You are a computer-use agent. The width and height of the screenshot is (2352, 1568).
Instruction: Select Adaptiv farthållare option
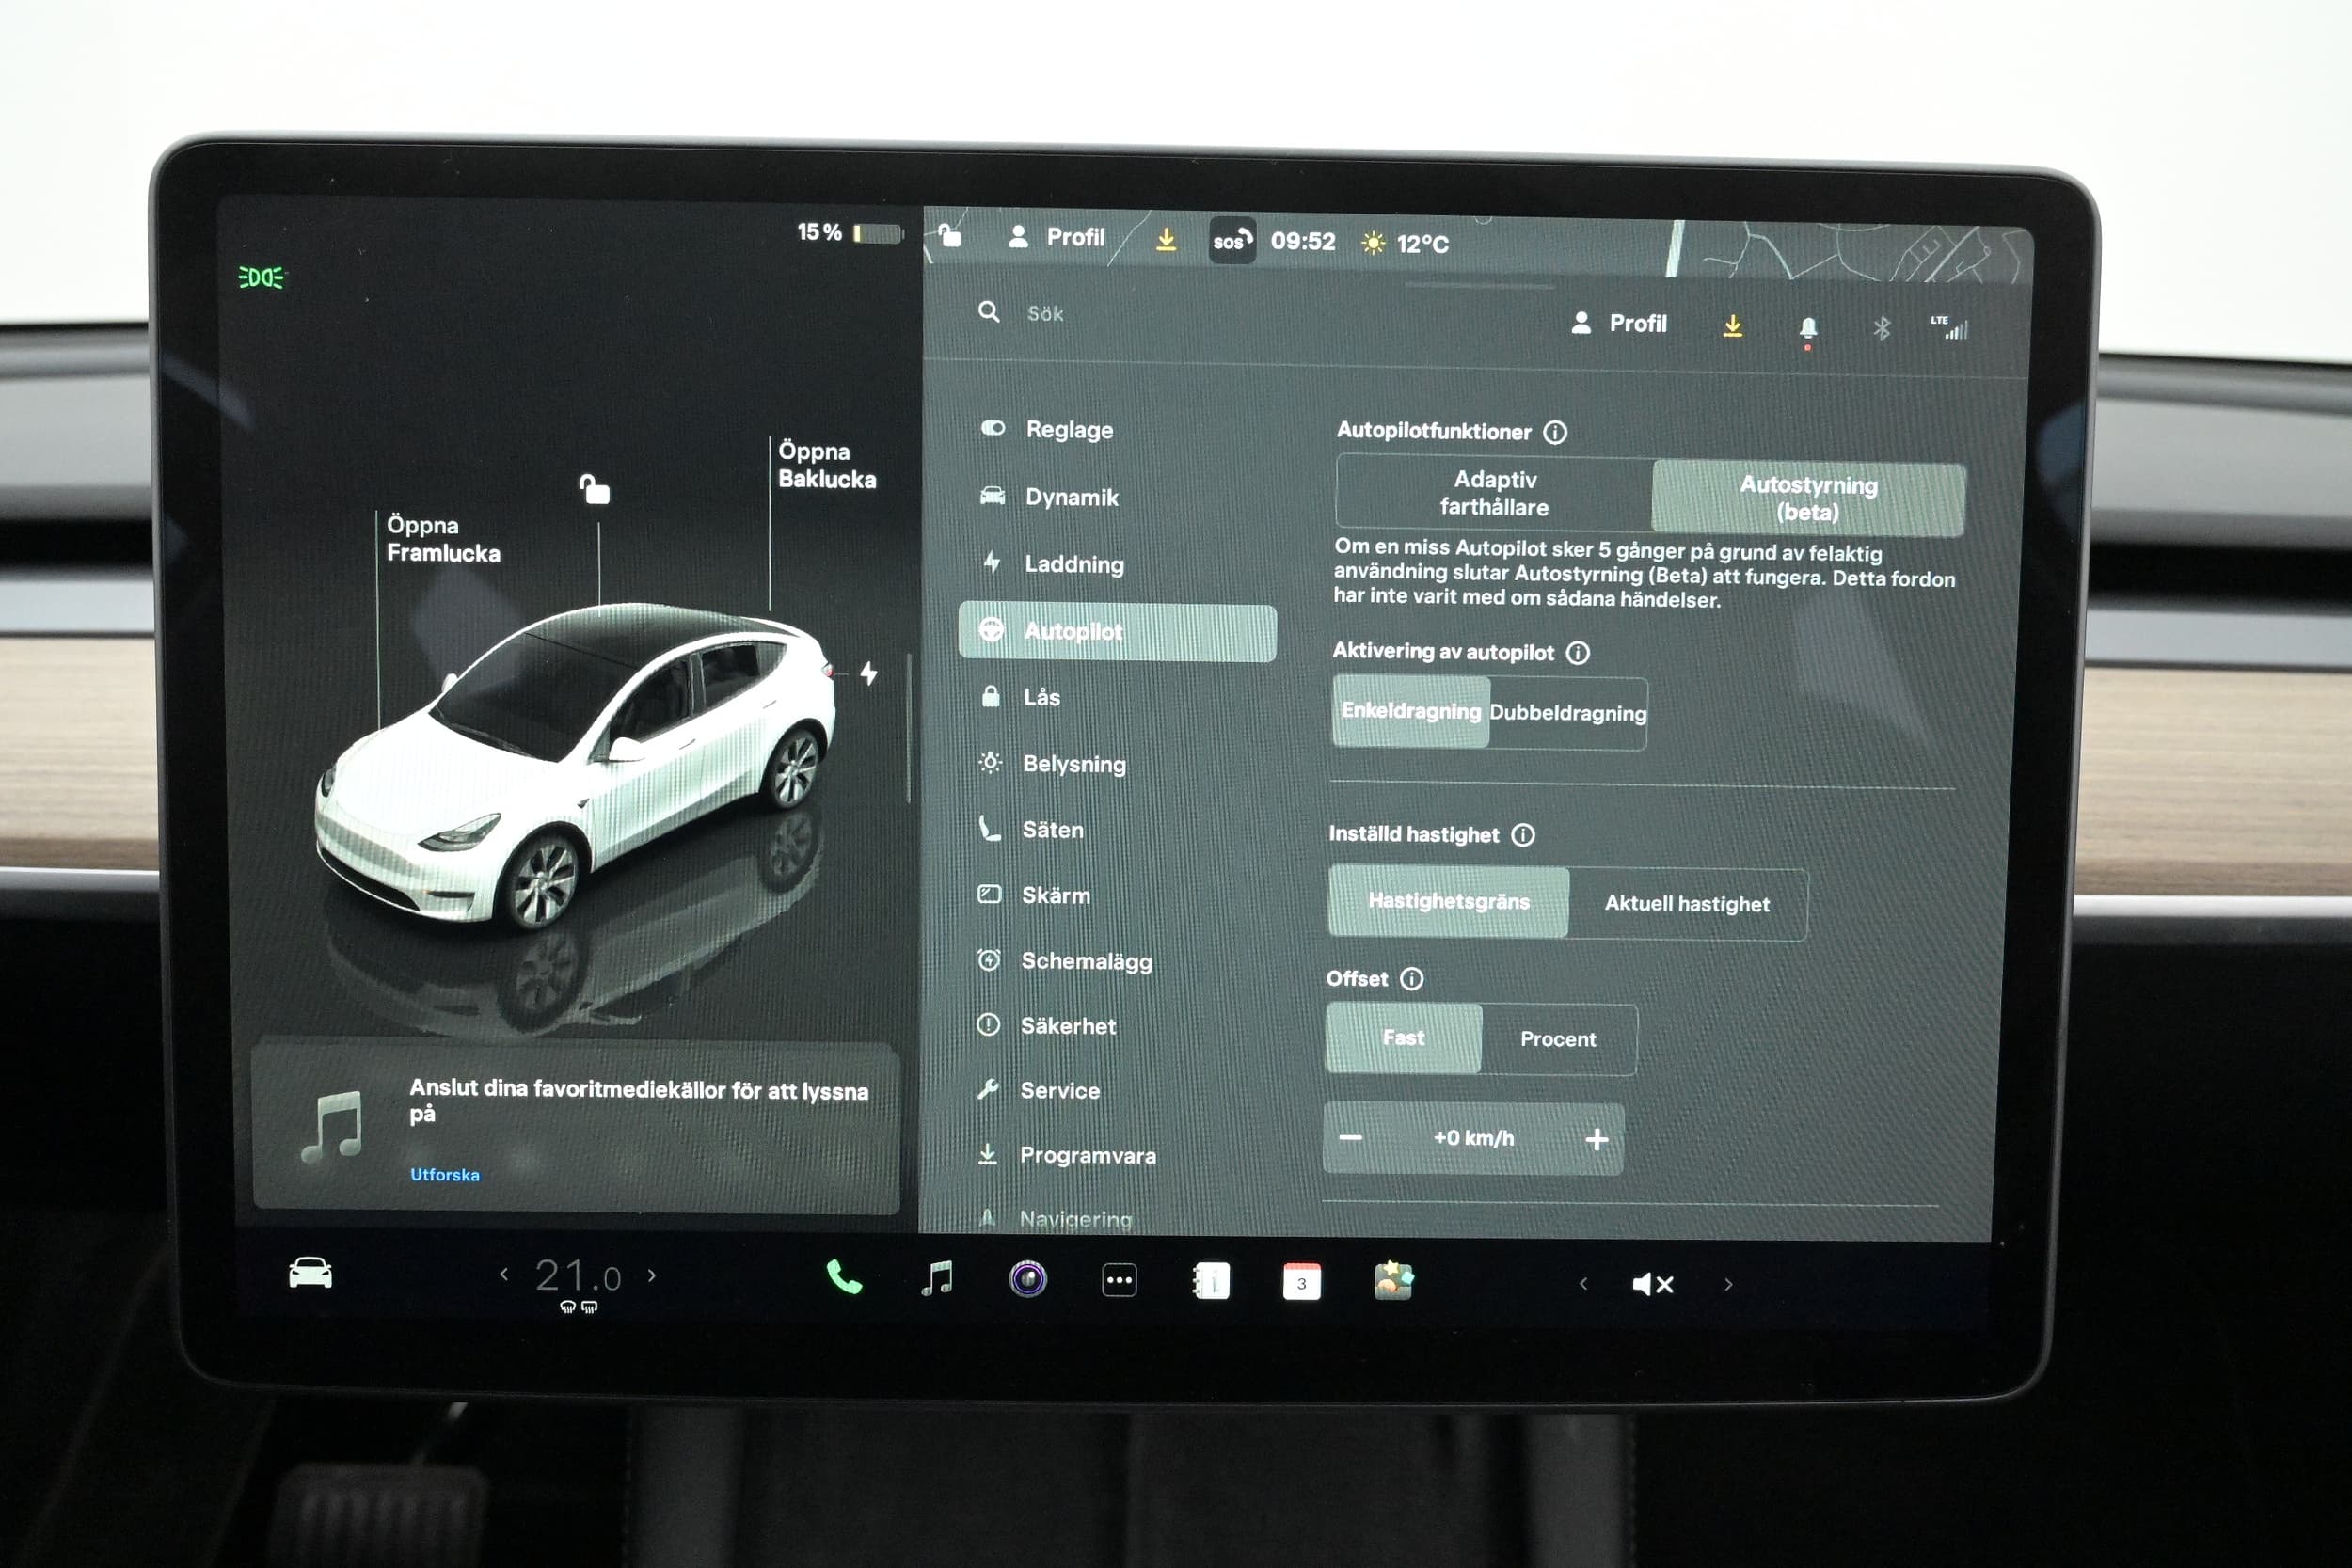pyautogui.click(x=1494, y=493)
